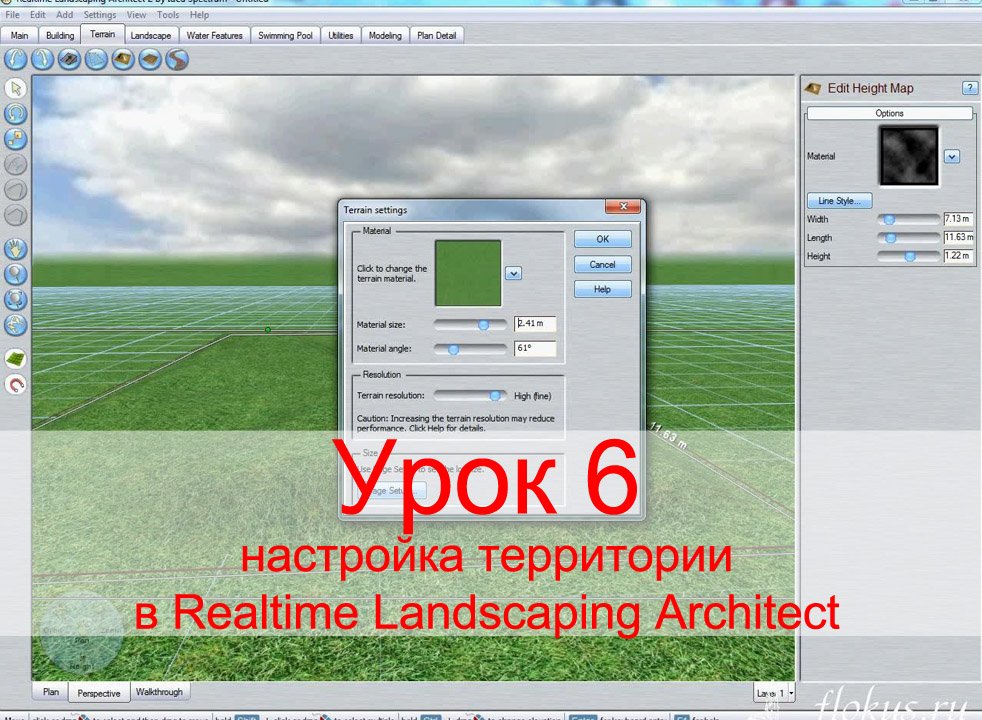This screenshot has width=982, height=720.
Task: Click the Terrain resolution slider handle
Action: point(495,396)
